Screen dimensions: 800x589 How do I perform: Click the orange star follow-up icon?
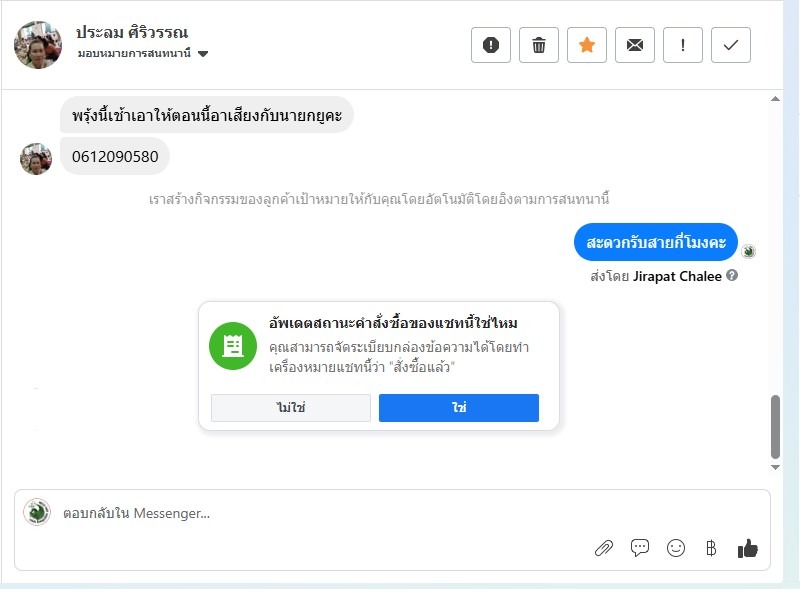[x=587, y=45]
